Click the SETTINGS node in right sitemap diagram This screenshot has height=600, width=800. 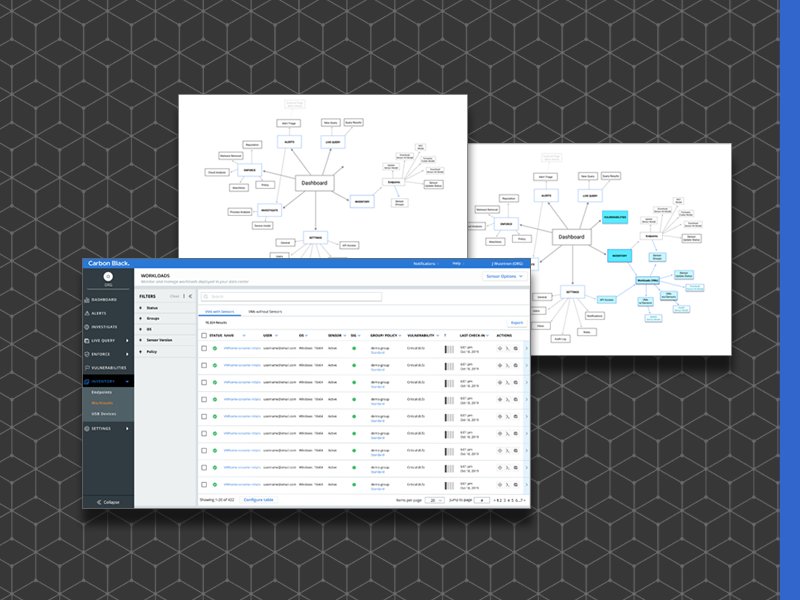[x=572, y=292]
